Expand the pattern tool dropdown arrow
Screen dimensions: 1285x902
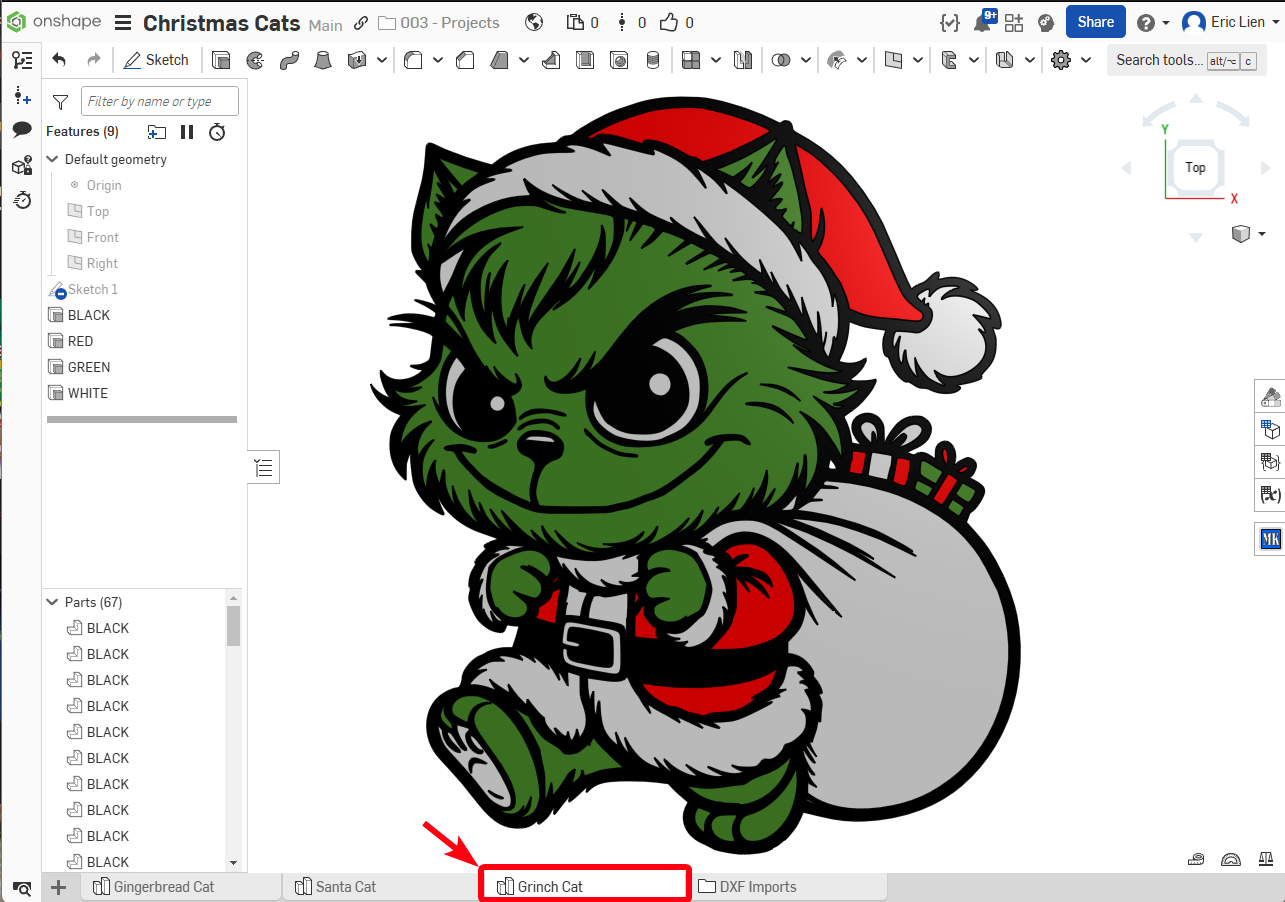click(x=716, y=60)
